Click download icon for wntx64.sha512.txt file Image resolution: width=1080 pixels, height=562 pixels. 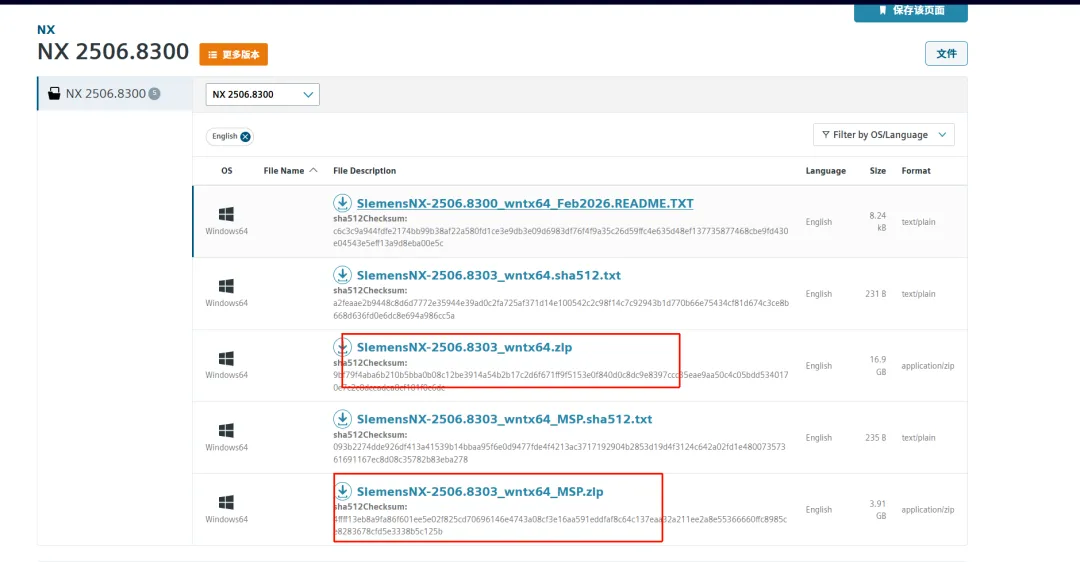point(342,274)
